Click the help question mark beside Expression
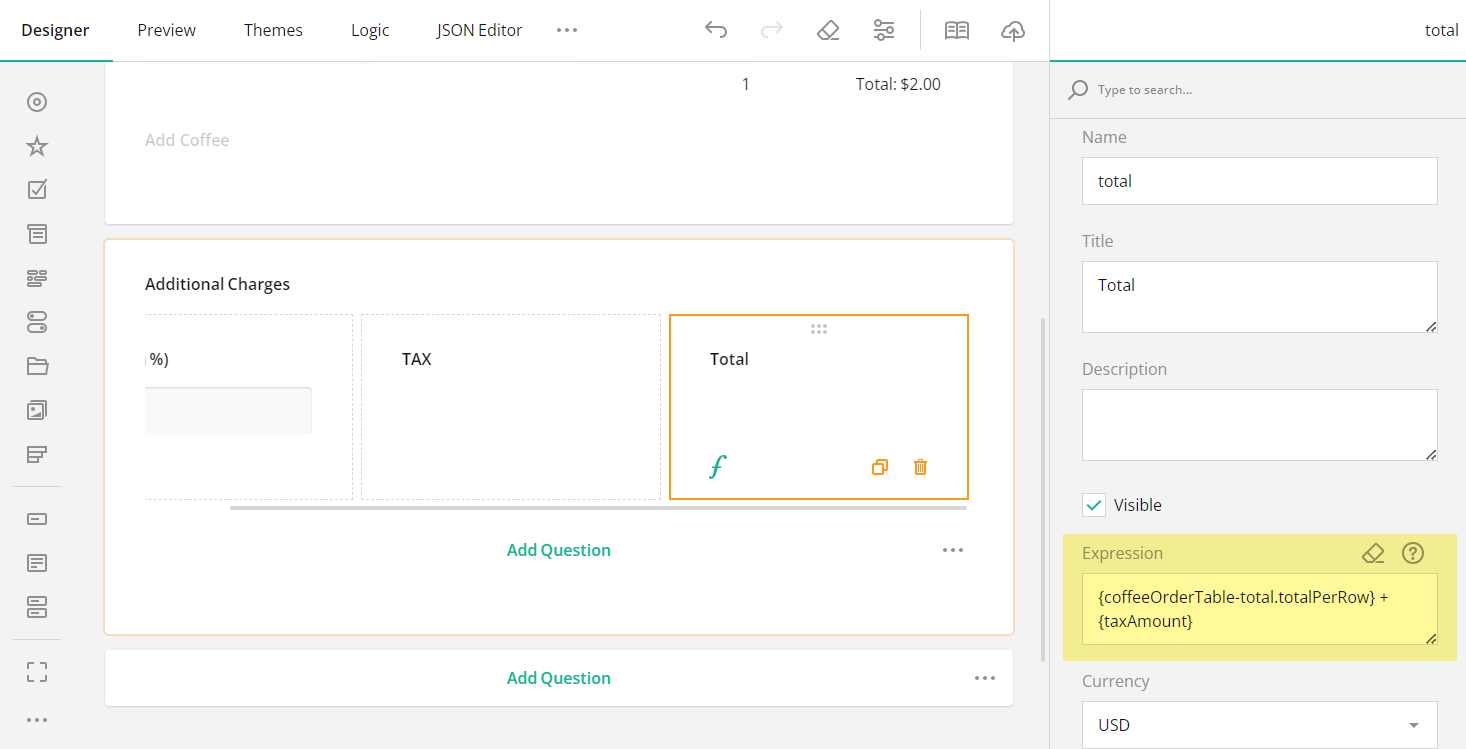This screenshot has width=1466, height=749. 1412,552
